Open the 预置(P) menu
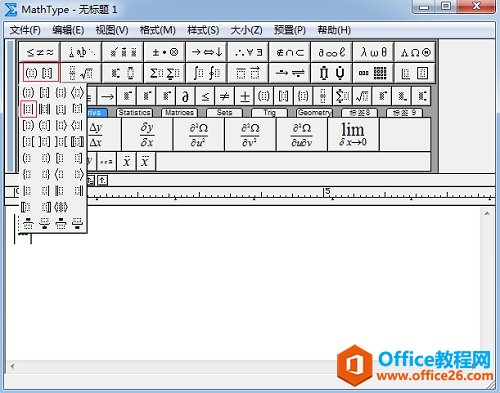 pyautogui.click(x=290, y=30)
